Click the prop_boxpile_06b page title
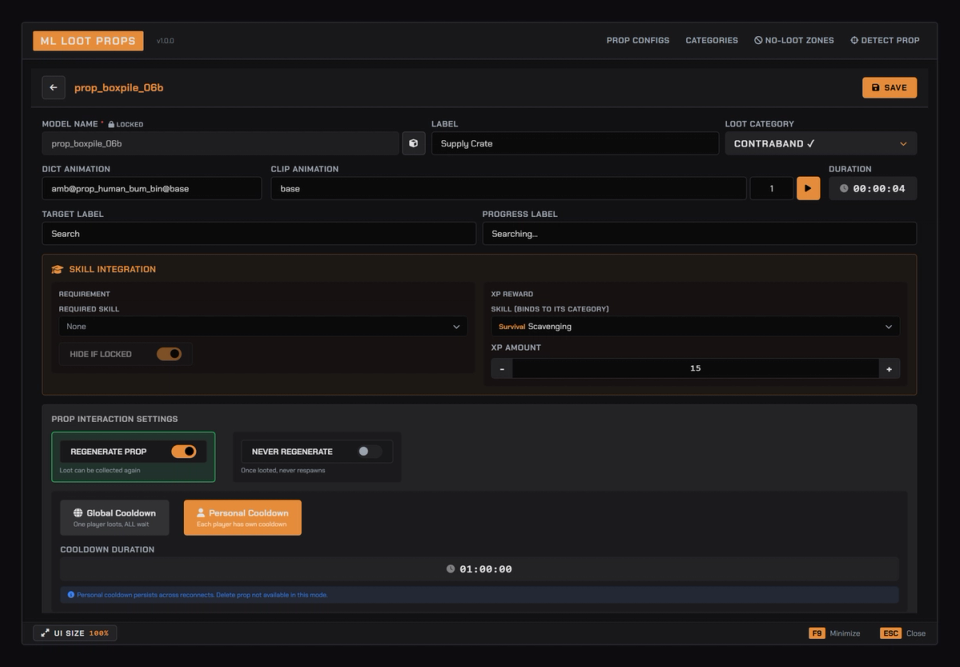This screenshot has width=960, height=667. [x=119, y=88]
